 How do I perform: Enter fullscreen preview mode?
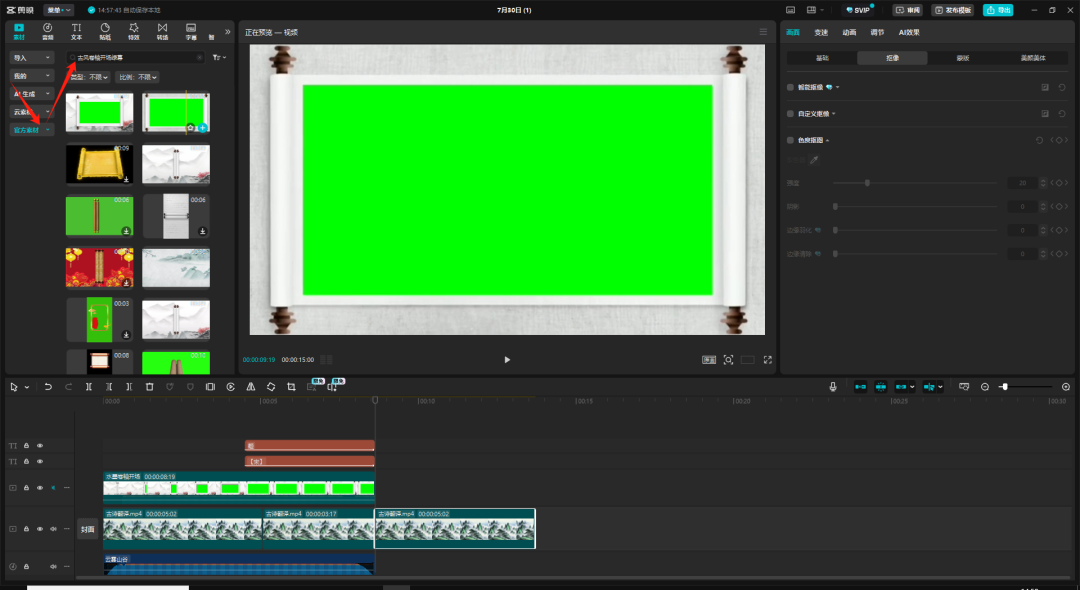[768, 360]
